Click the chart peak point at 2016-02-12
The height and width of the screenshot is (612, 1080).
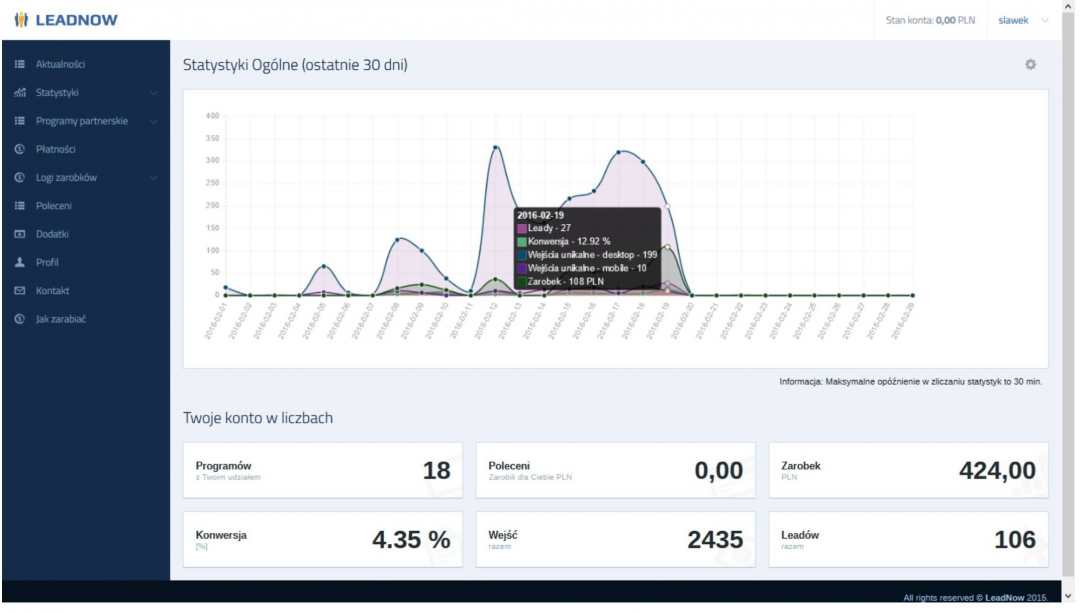pos(495,148)
